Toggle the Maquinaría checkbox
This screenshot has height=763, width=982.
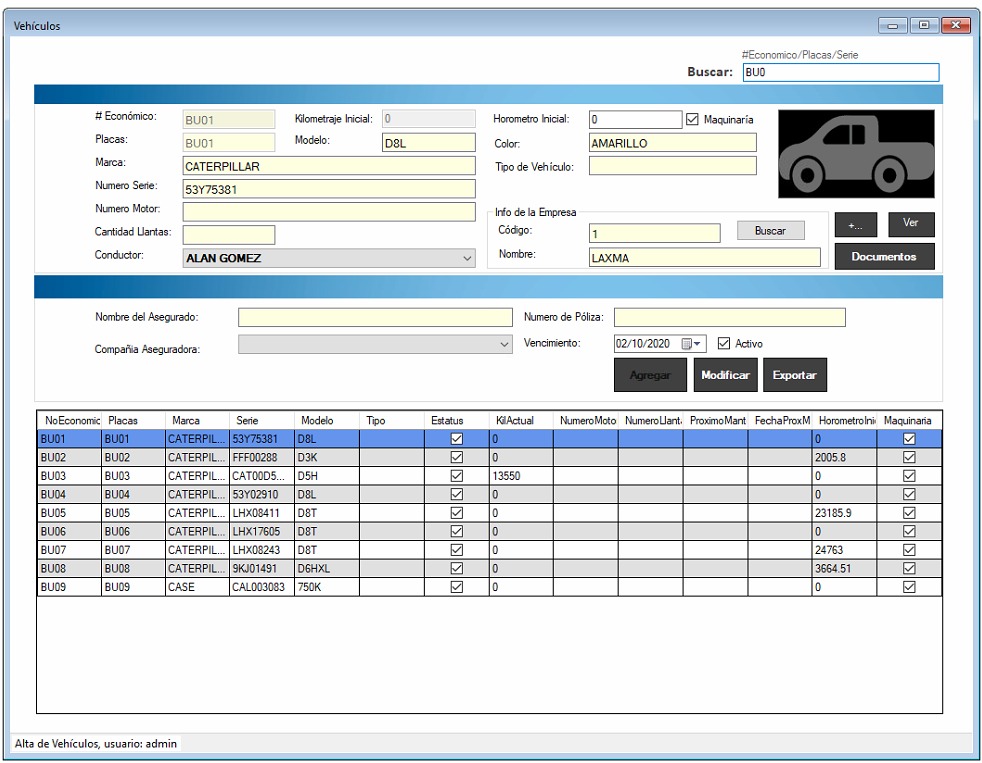(x=692, y=119)
